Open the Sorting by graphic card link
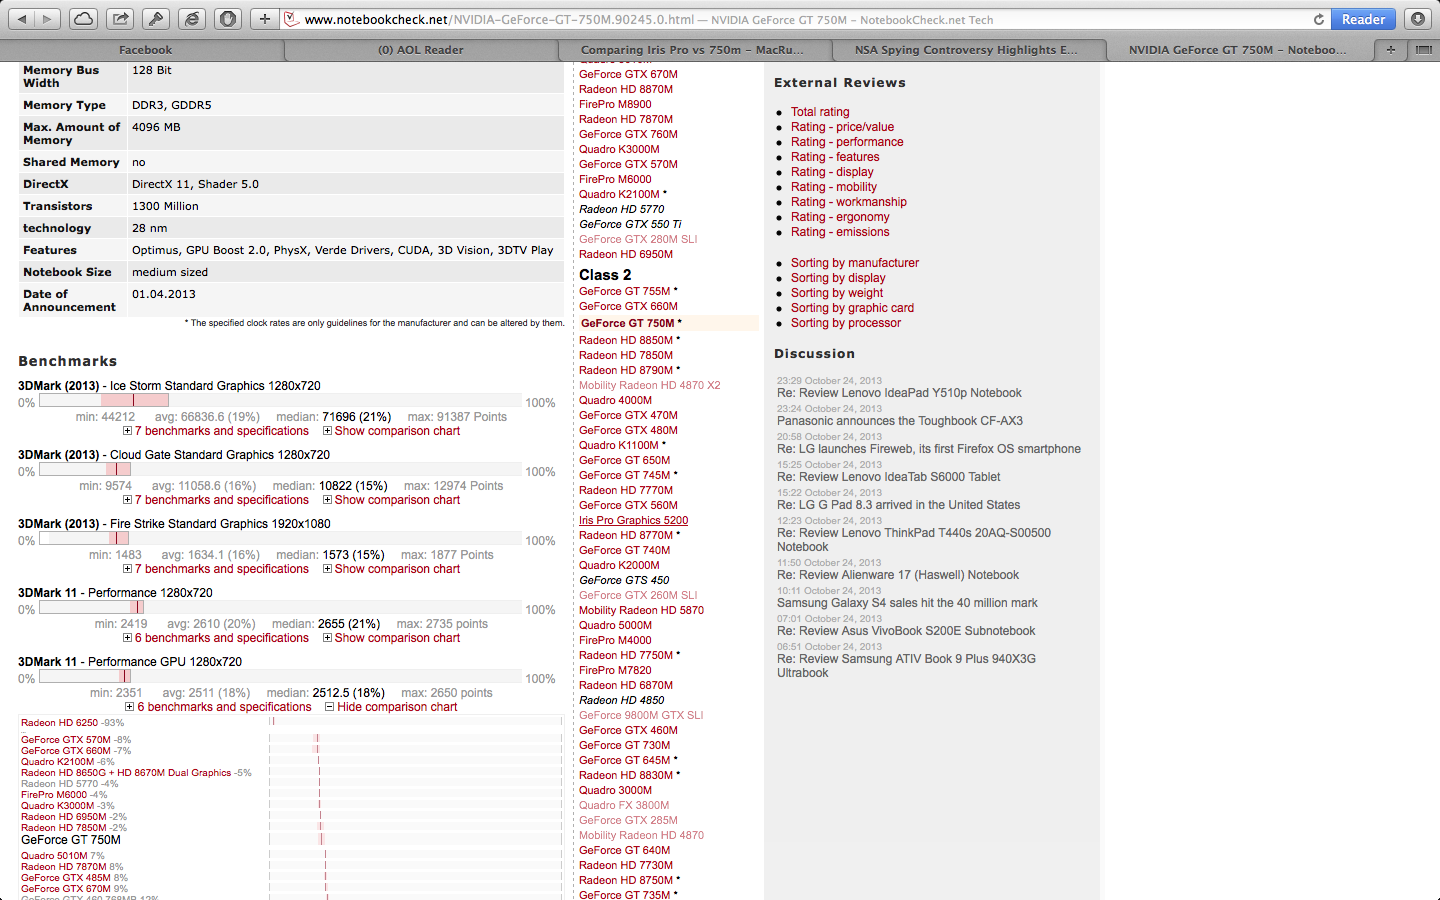1440x900 pixels. 852,308
